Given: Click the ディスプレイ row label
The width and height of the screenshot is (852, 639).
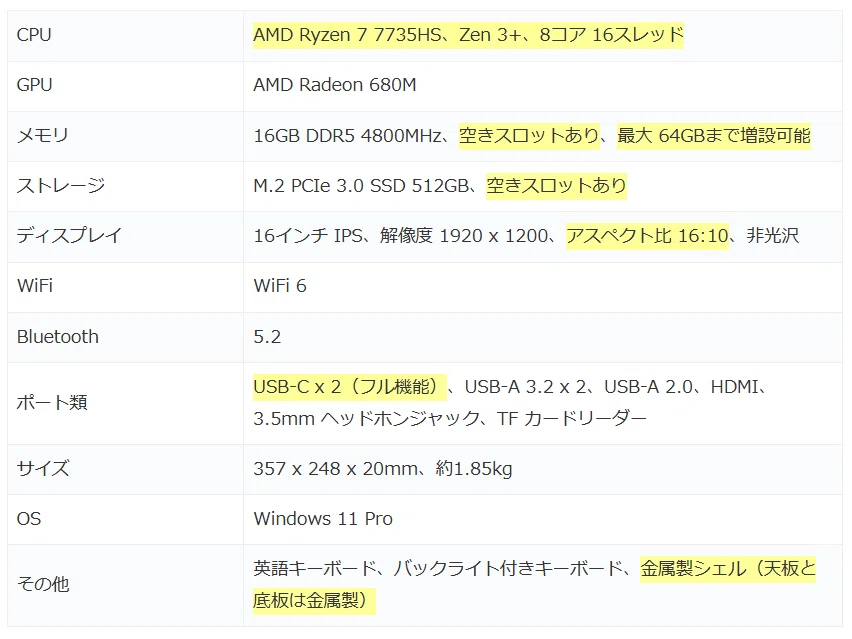Looking at the screenshot, I should tap(70, 236).
